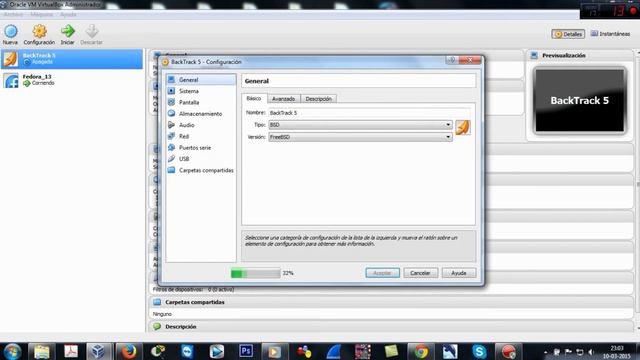640x360 pixels.
Task: Open Firefox from the taskbar
Action: pyautogui.click(x=128, y=351)
